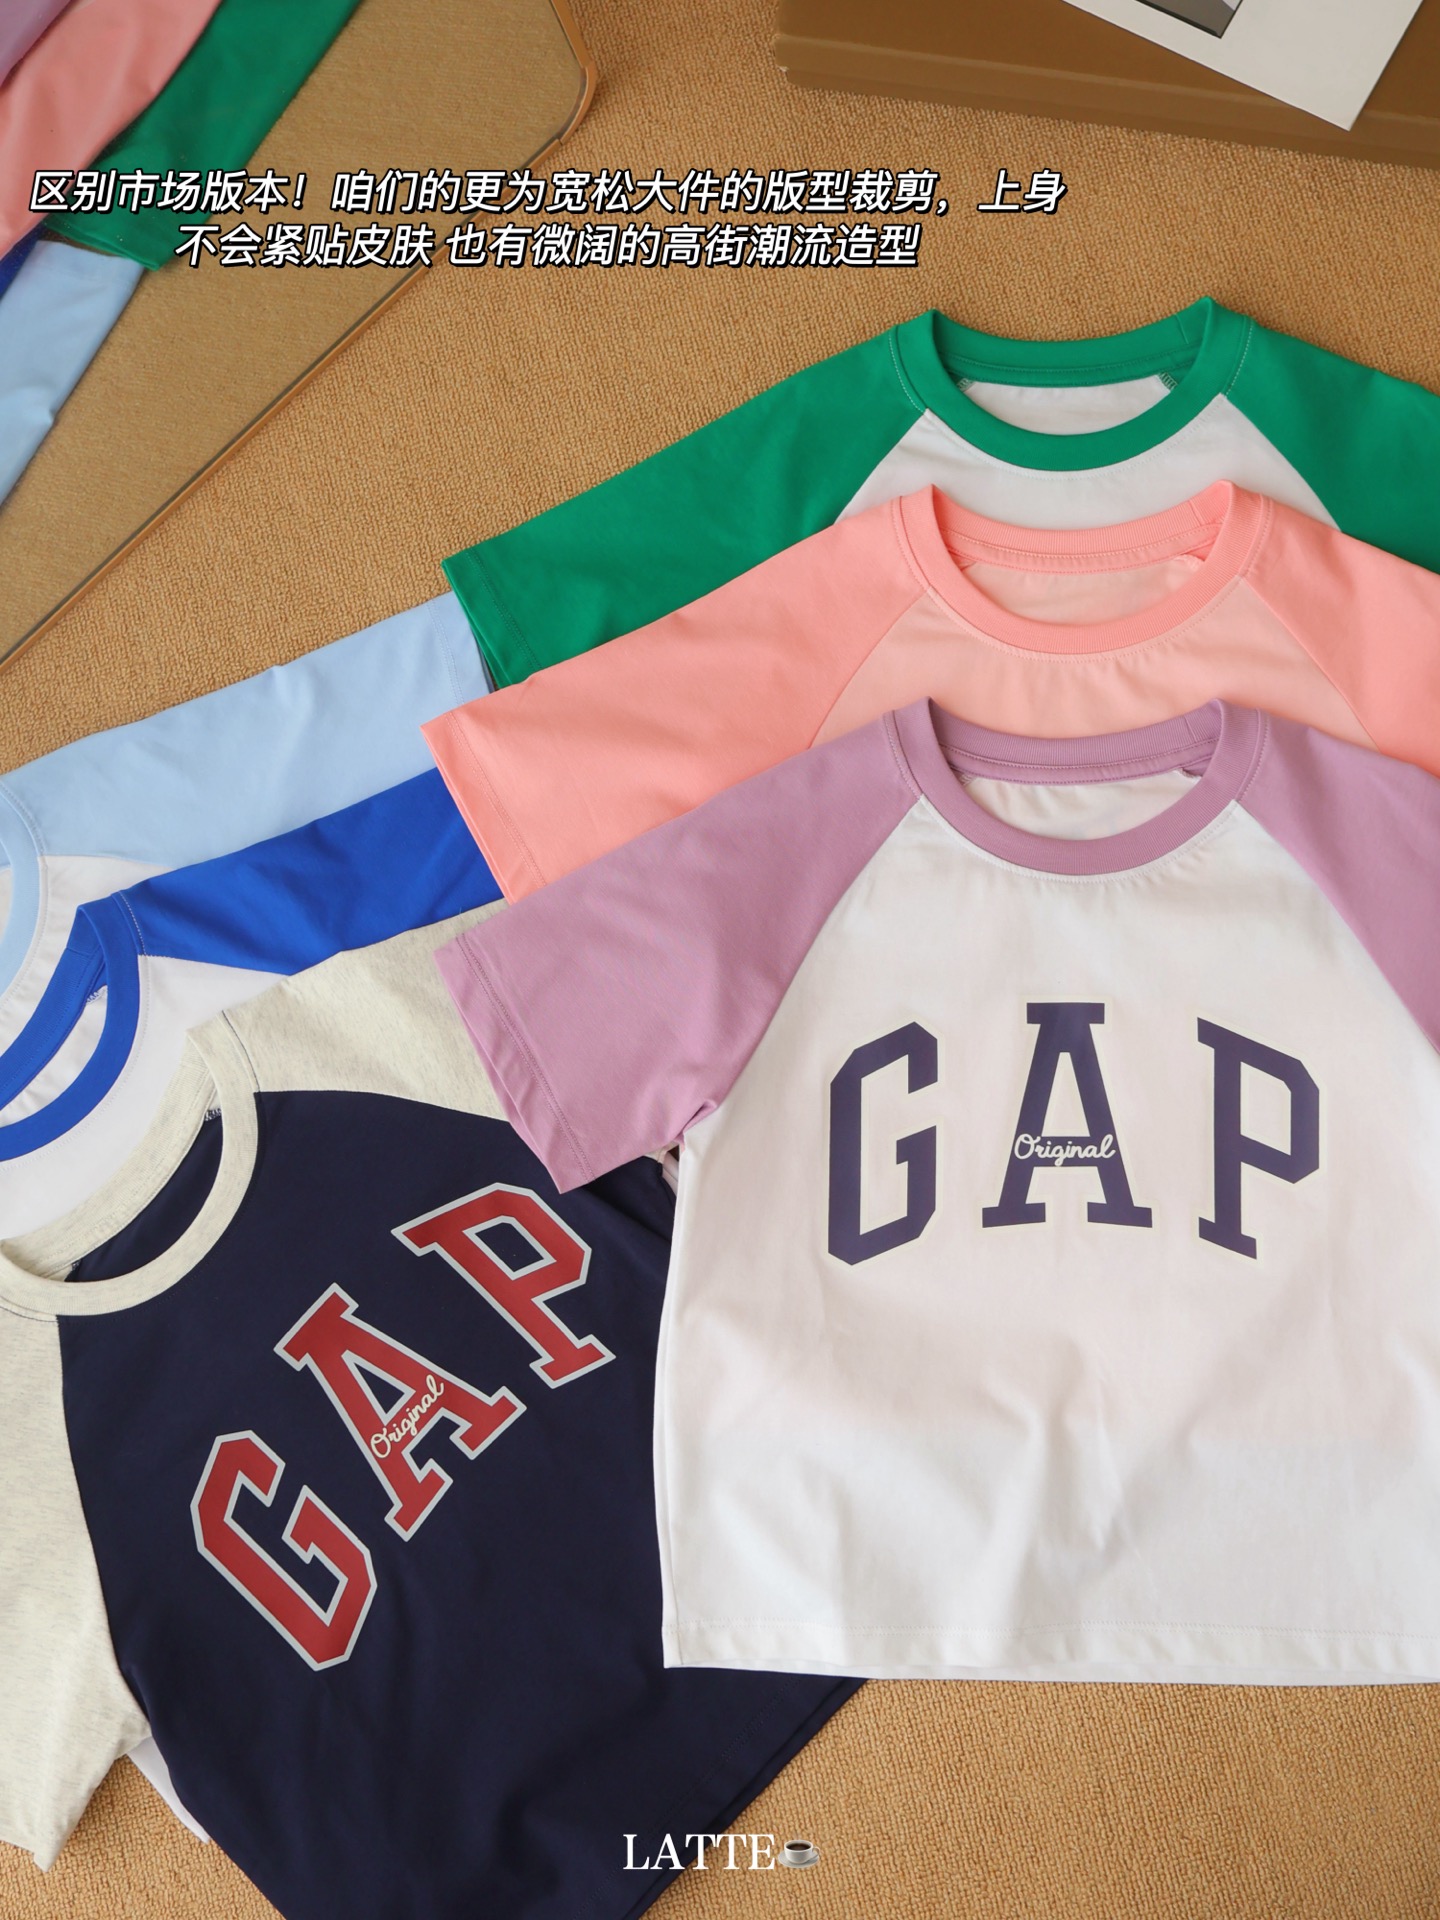
Task: Click the caption line starting with 不会紧贴皮肤
Action: (x=547, y=247)
